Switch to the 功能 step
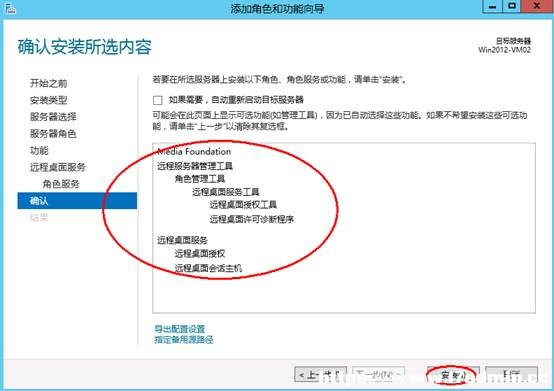 point(39,151)
